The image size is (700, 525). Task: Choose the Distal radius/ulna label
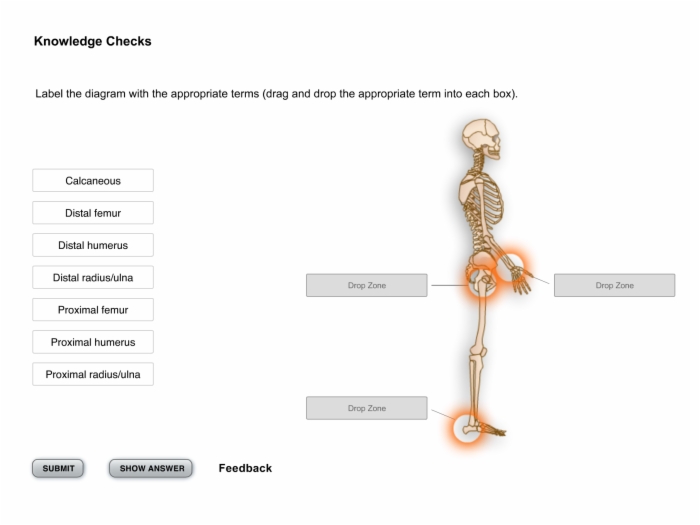click(93, 277)
